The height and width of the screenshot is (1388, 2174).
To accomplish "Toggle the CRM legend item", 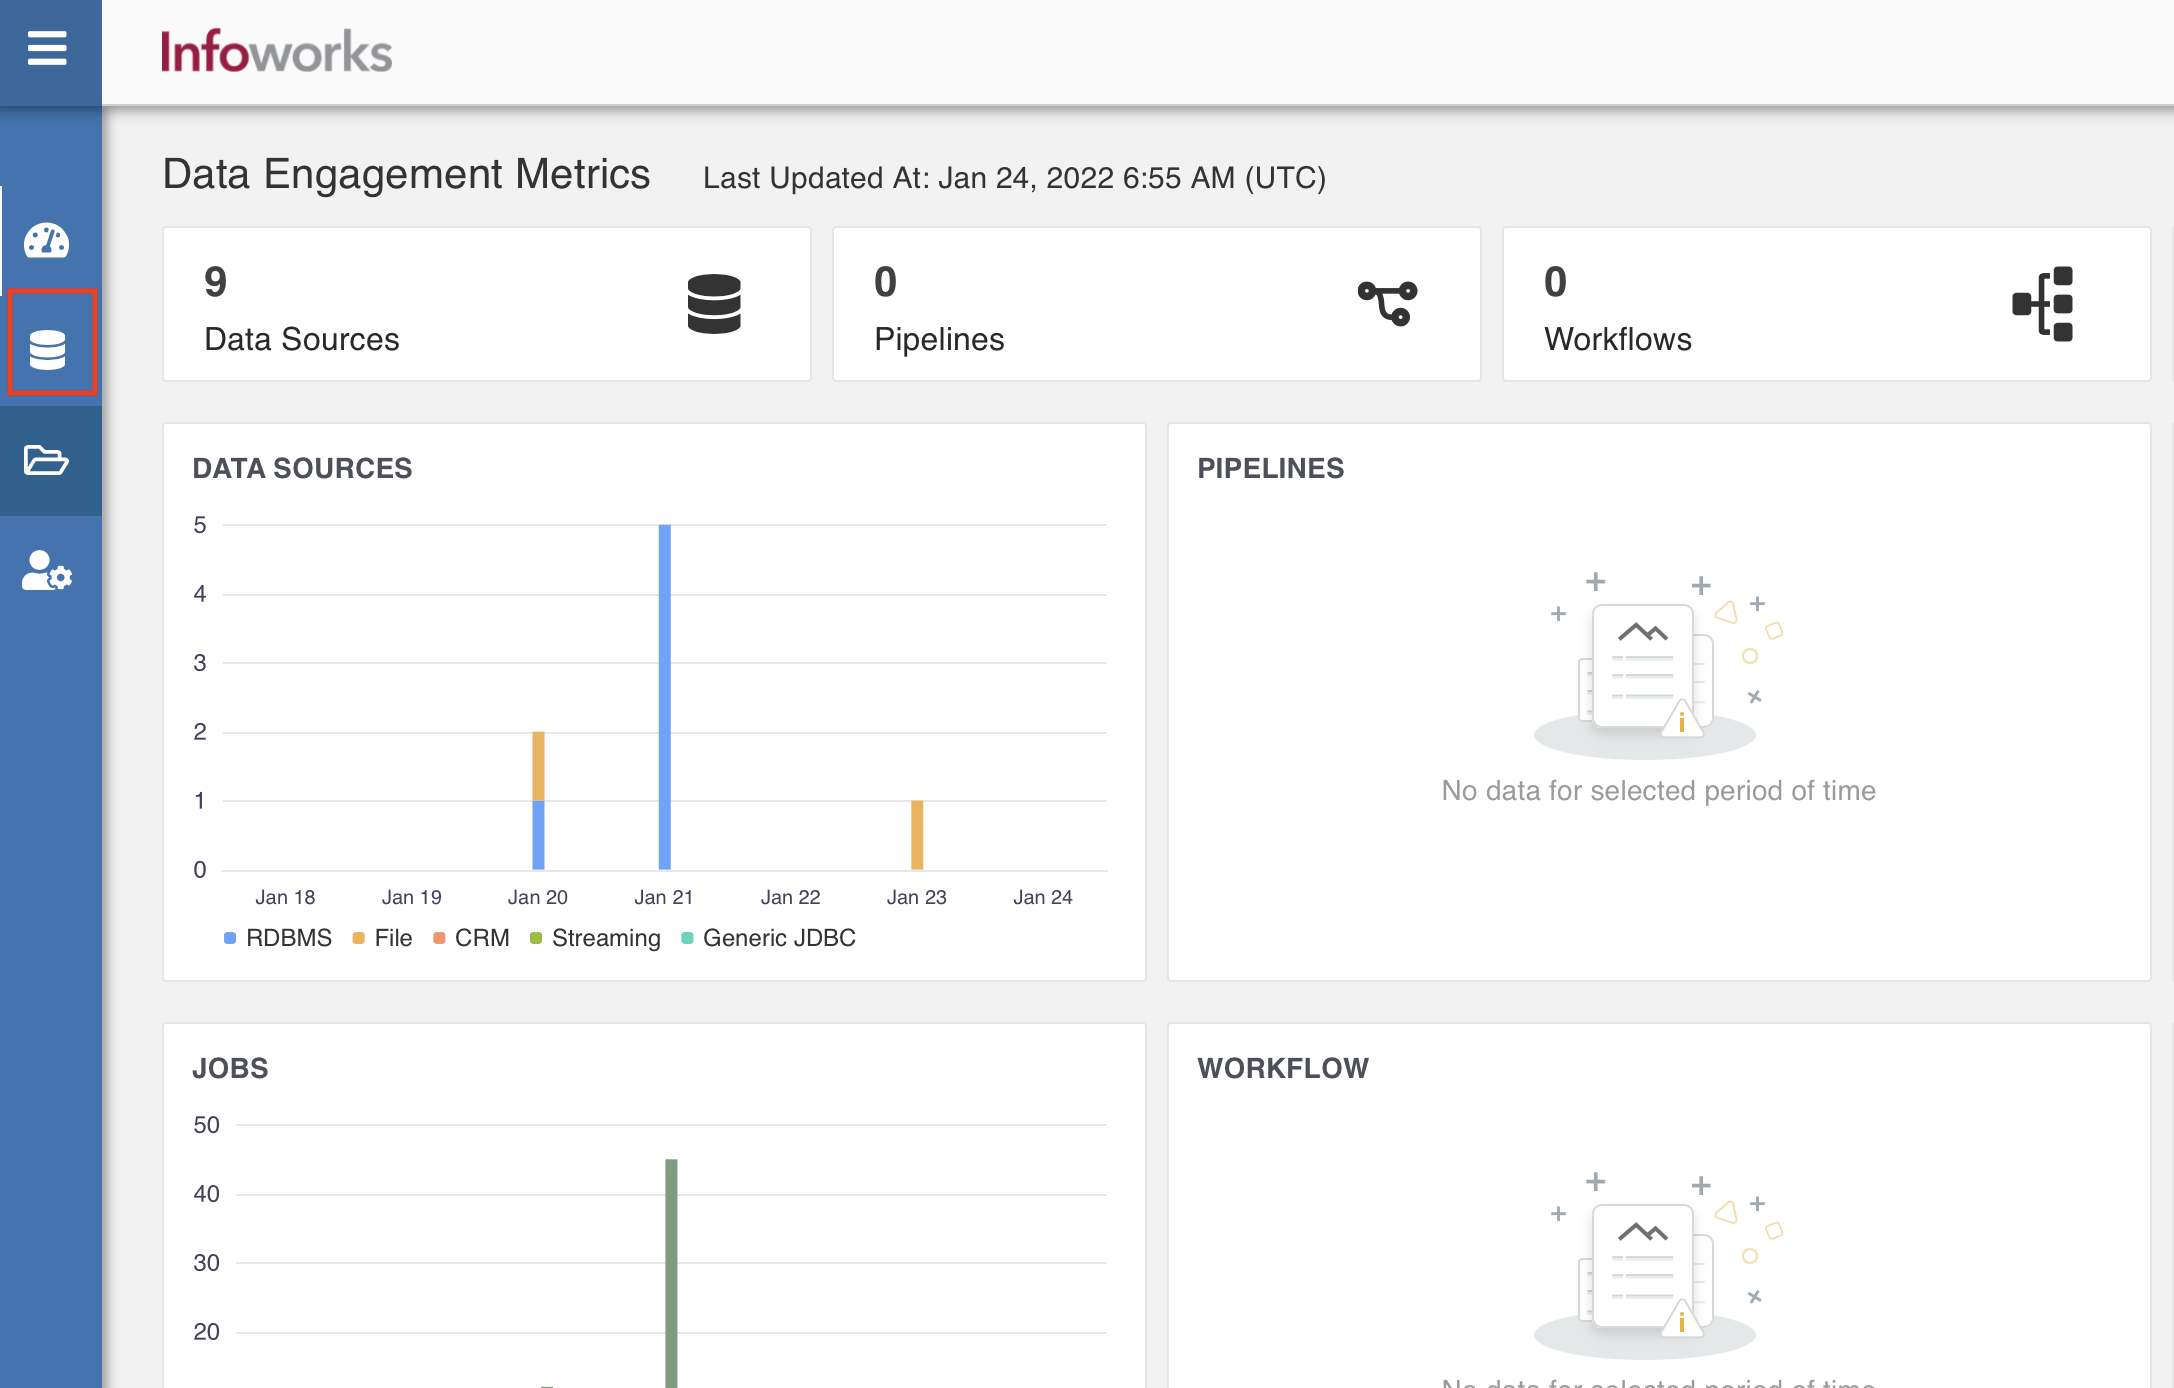I will [471, 938].
